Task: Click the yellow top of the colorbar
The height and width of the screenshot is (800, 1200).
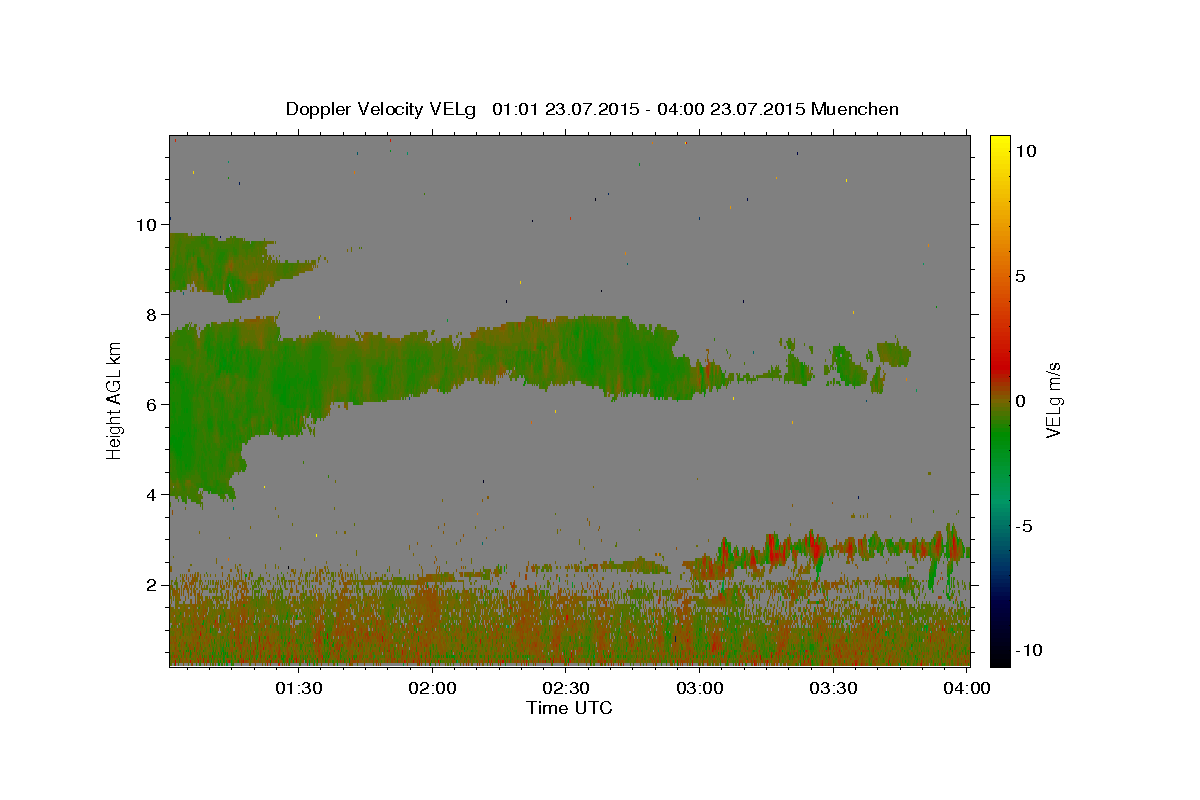Action: point(999,145)
